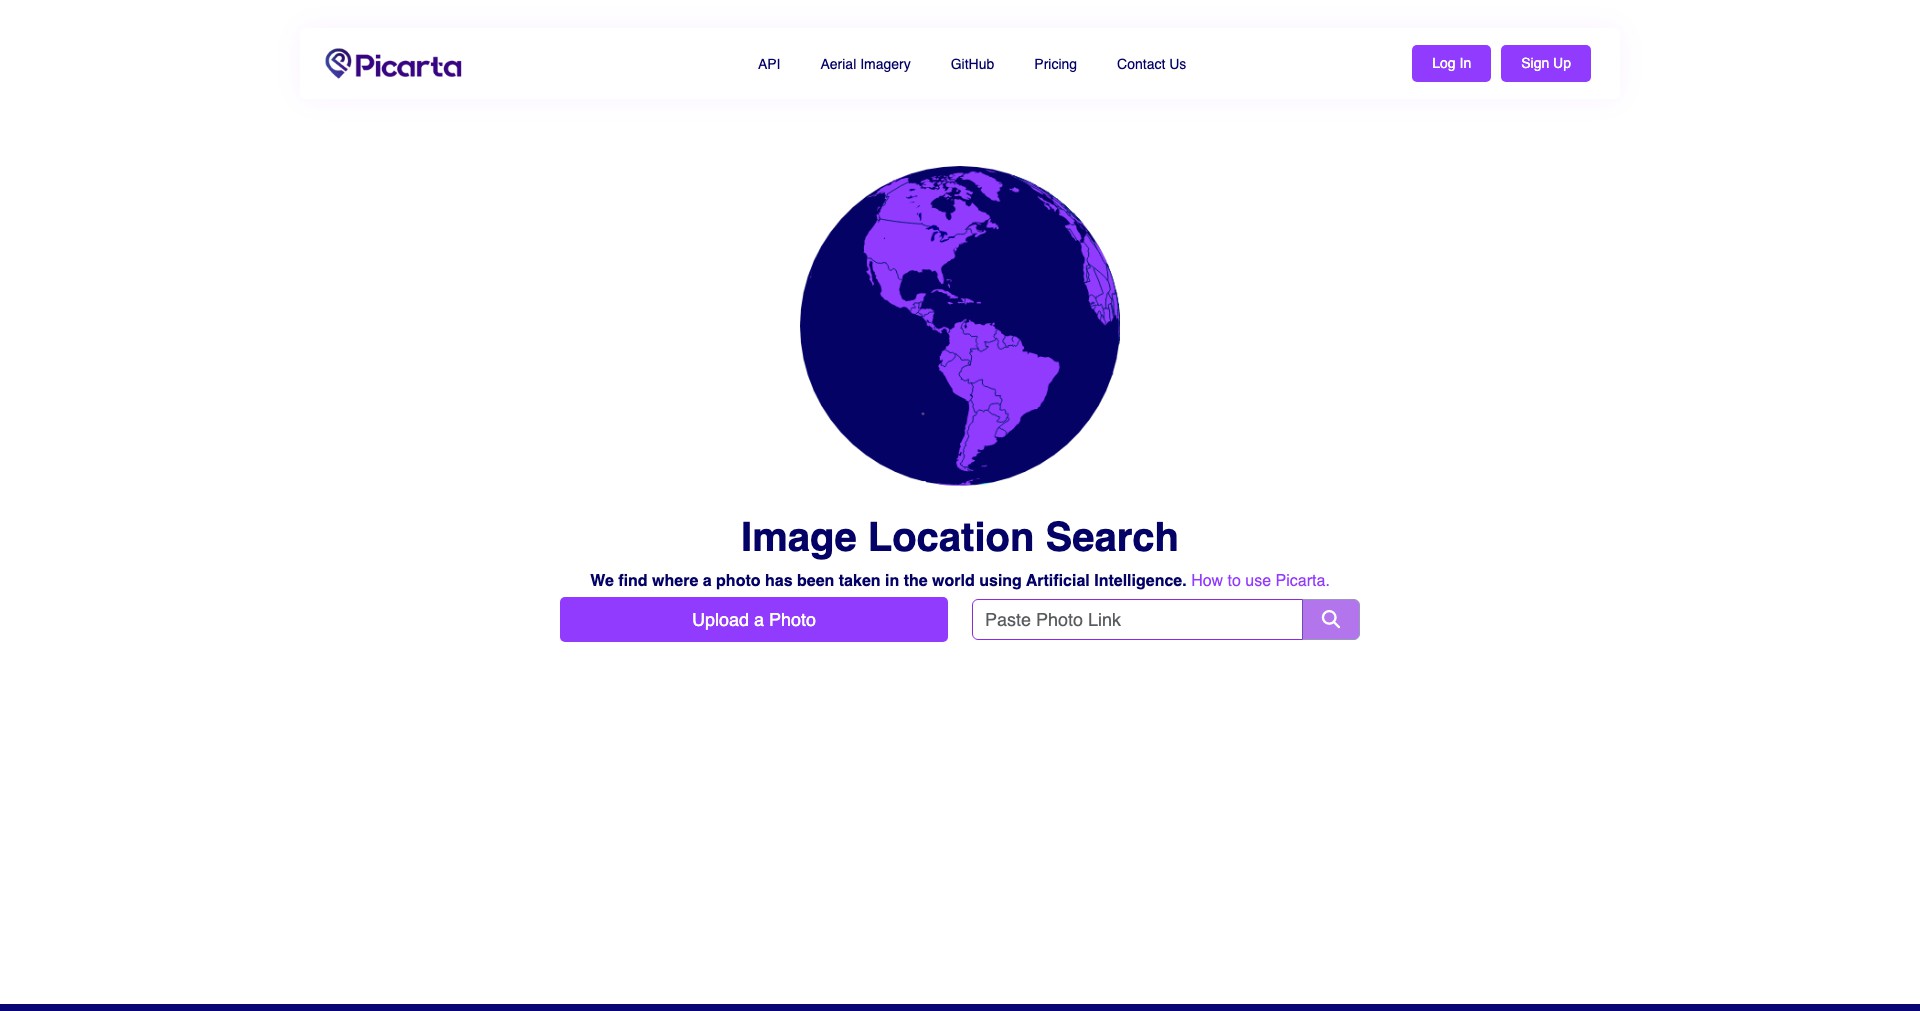1920x1011 pixels.
Task: Focus the Paste Photo Link field
Action: pos(1137,620)
